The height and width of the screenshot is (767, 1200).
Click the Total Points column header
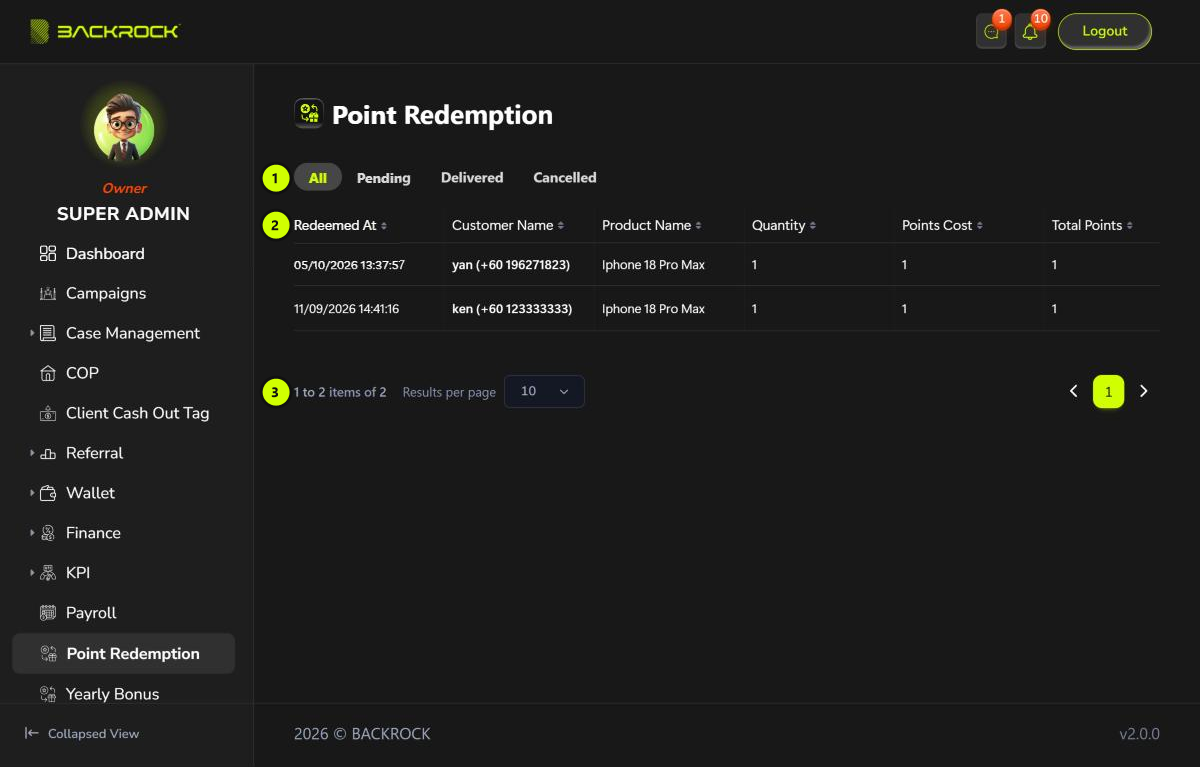click(x=1087, y=226)
